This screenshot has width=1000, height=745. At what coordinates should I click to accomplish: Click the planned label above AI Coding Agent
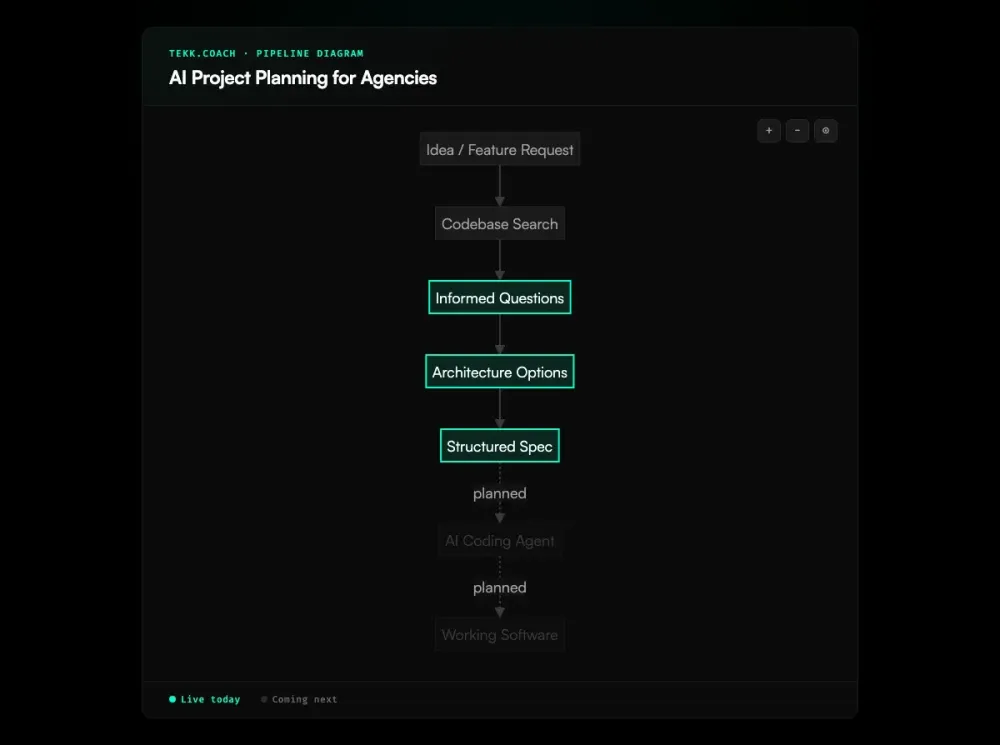click(x=499, y=493)
